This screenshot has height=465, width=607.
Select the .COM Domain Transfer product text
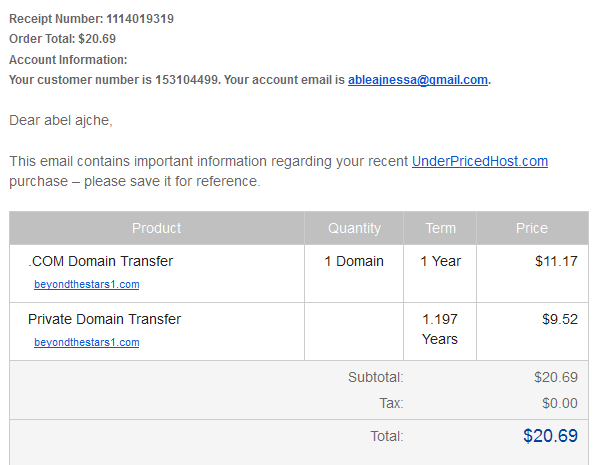click(101, 261)
